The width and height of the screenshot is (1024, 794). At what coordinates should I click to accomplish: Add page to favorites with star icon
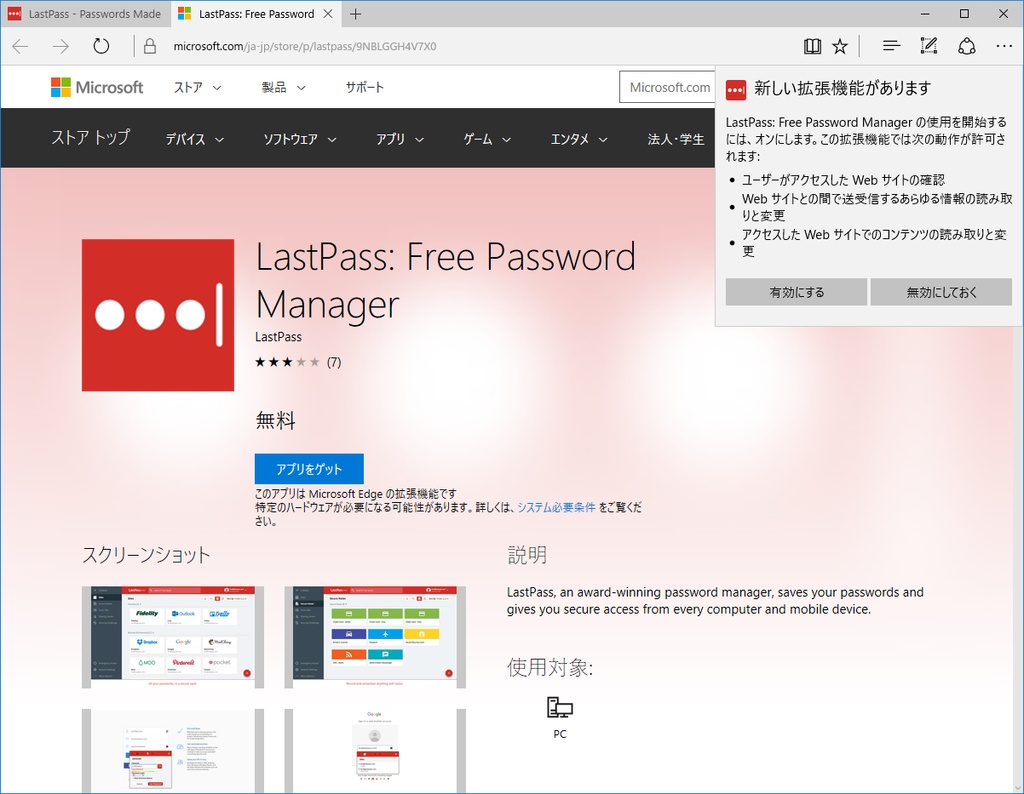click(840, 46)
